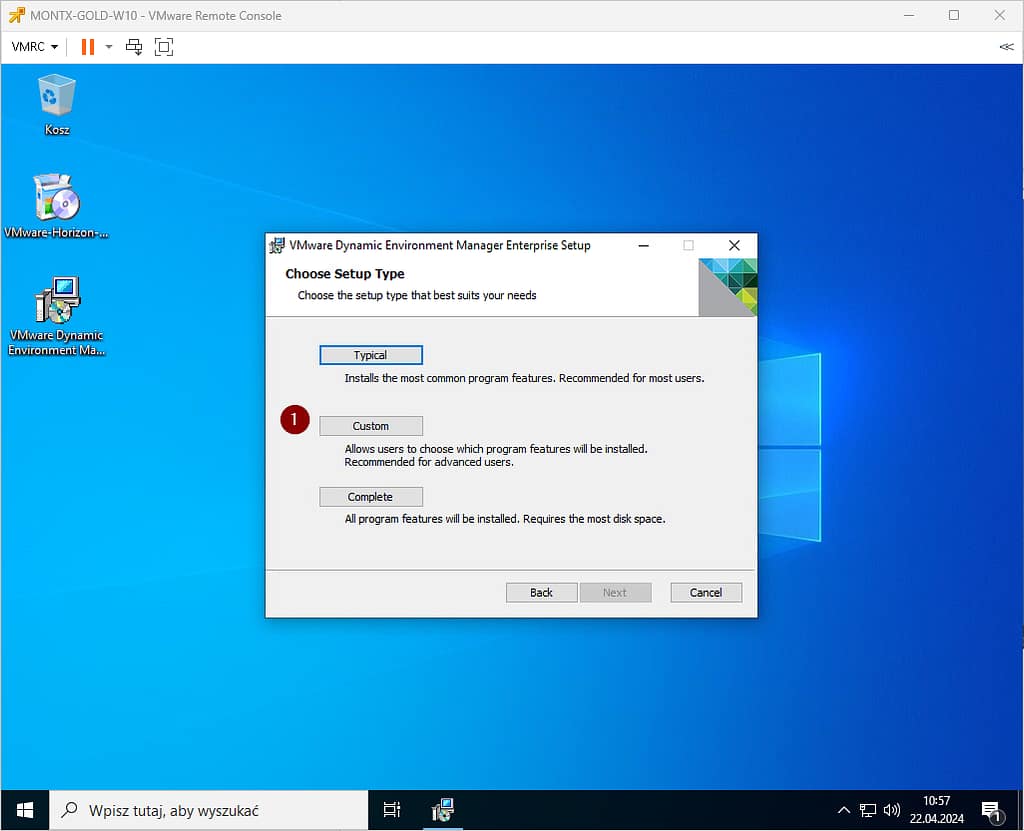Screen dimensions: 1024x831
Task: Choose the Typical setup type
Action: (370, 355)
